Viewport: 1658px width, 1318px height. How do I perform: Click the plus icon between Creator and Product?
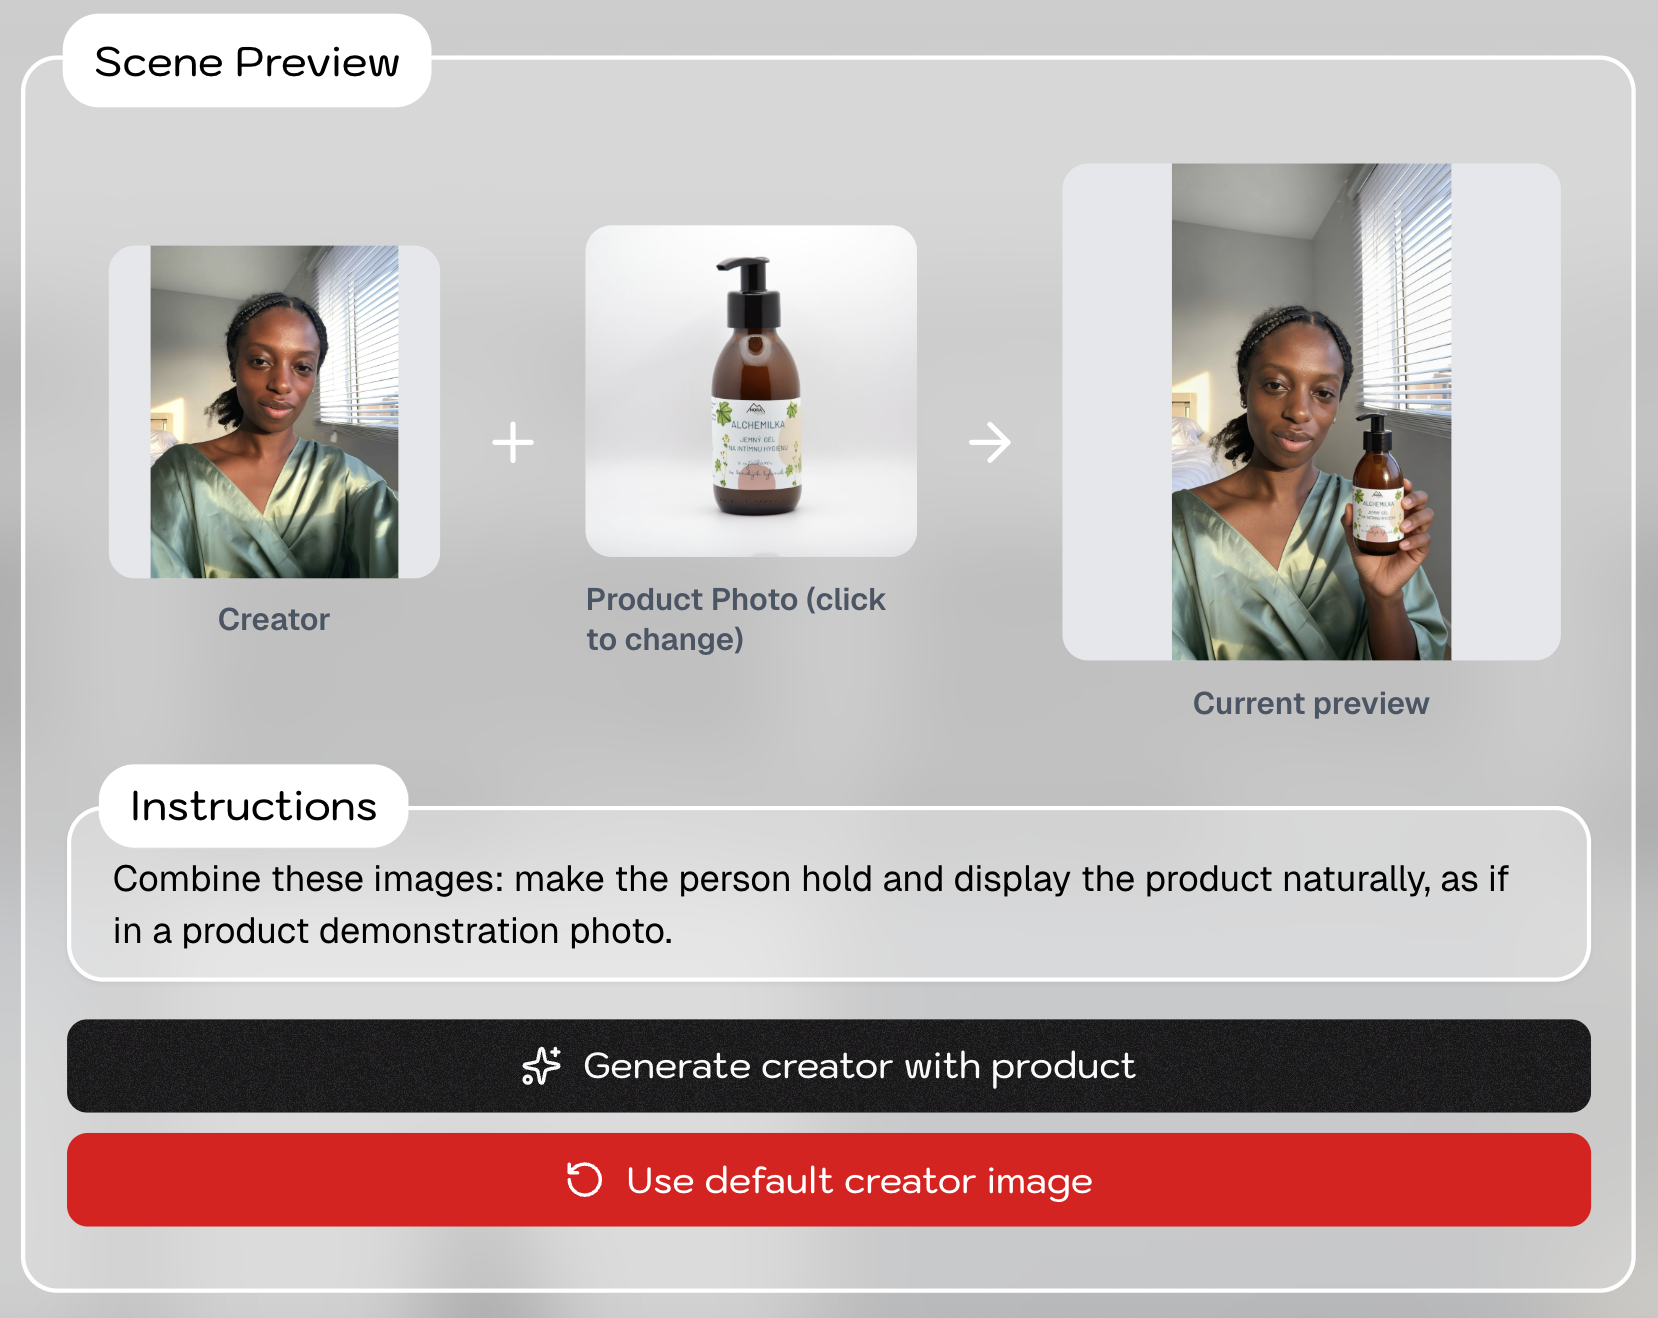(513, 442)
